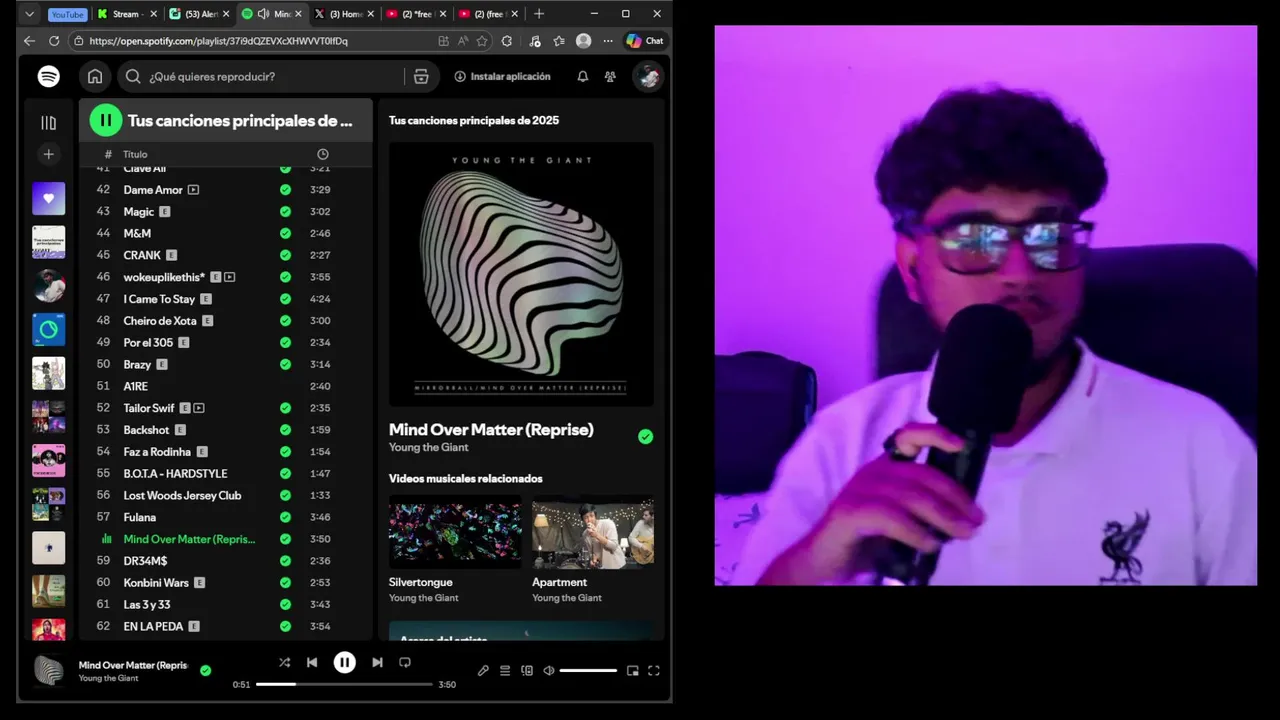Switch to the YouTube tab
1280x720 pixels.
67,14
